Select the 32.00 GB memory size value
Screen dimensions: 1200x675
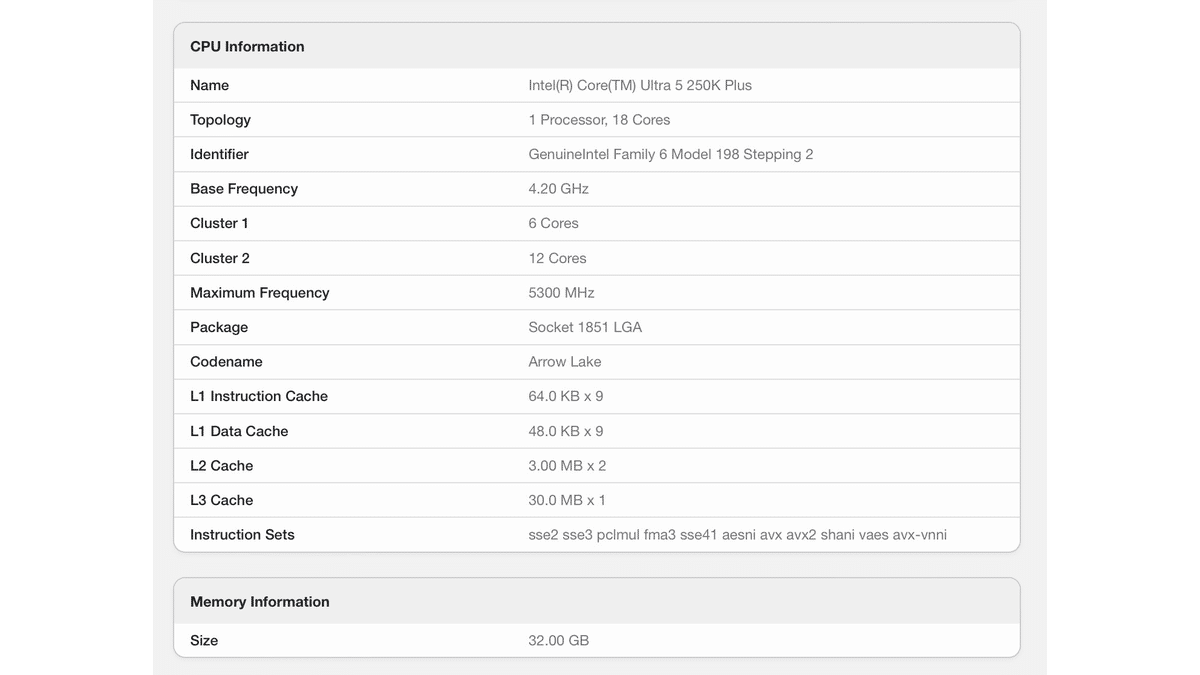click(x=558, y=641)
